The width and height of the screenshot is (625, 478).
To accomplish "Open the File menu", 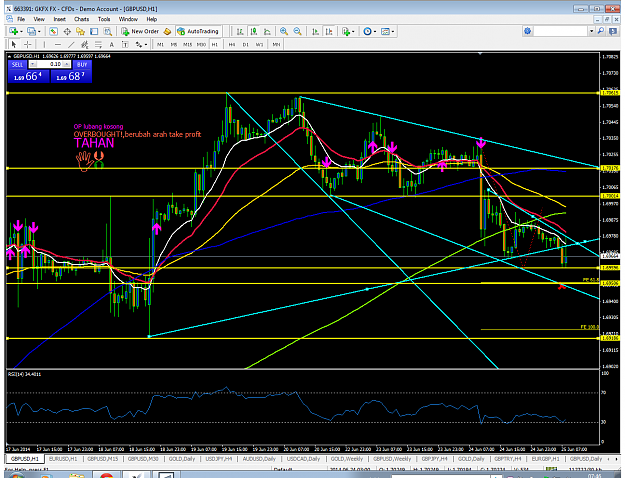I will point(21,19).
